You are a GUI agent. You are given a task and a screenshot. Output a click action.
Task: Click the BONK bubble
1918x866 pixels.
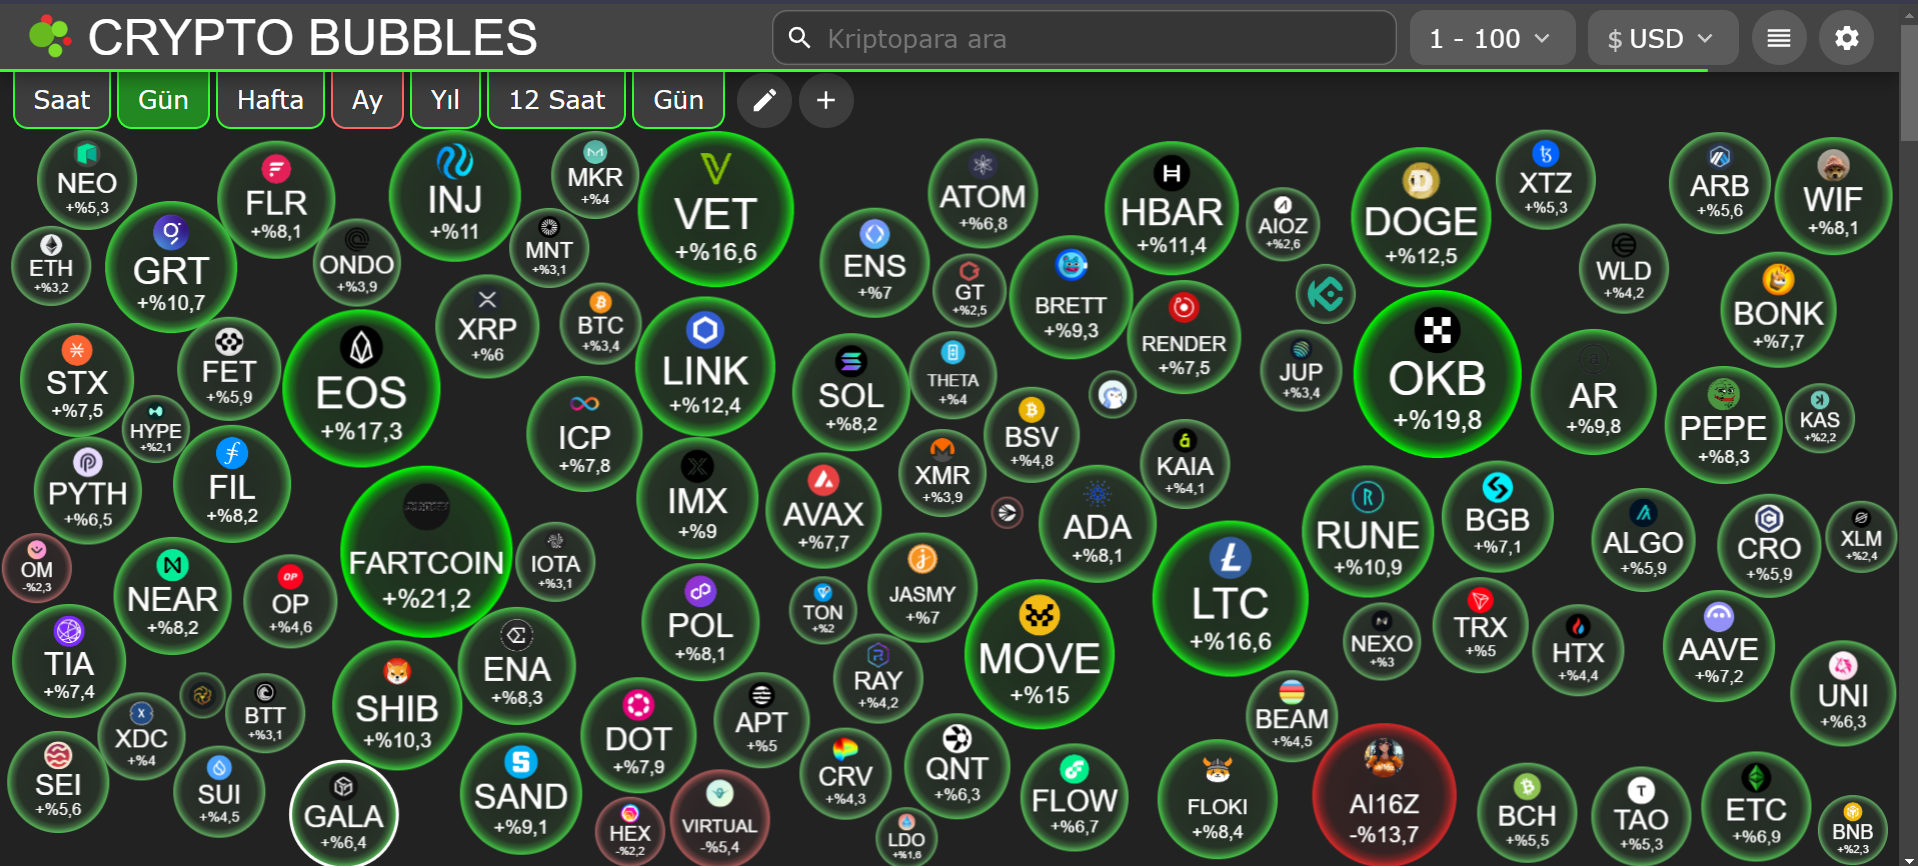[x=1778, y=310]
